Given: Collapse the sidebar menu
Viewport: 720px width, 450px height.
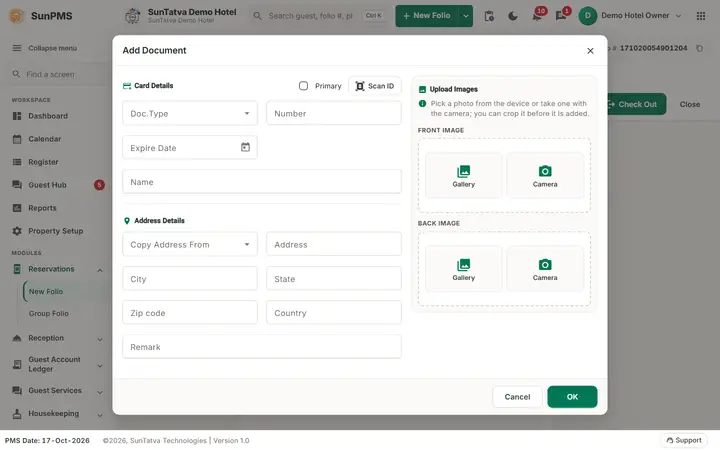Looking at the screenshot, I should [45, 48].
